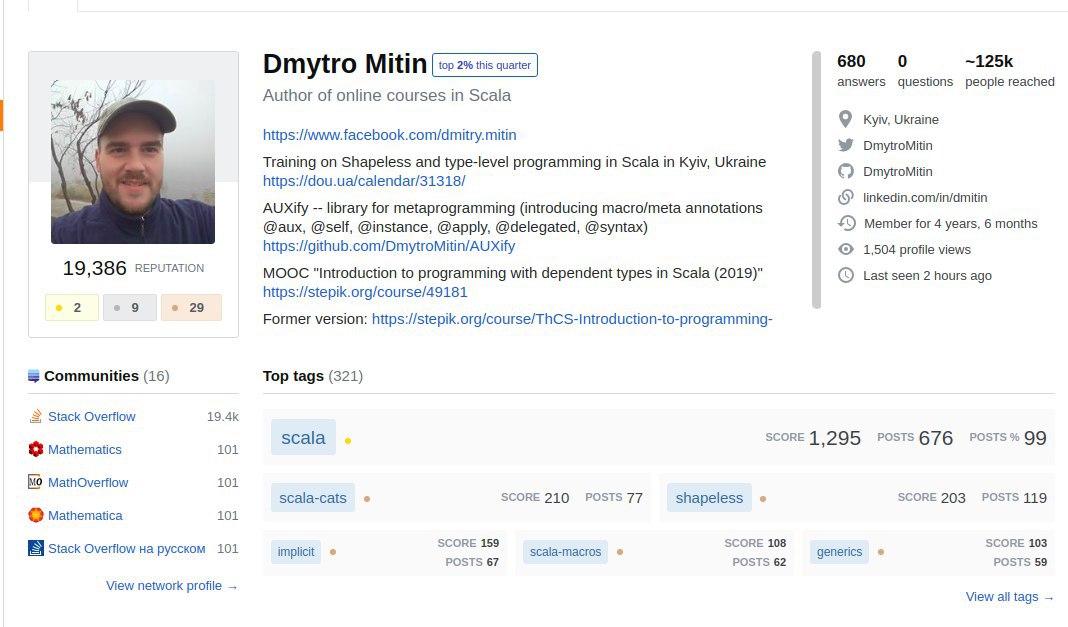This screenshot has width=1068, height=627.
Task: Click the Member for 4 years text
Action: coord(950,223)
